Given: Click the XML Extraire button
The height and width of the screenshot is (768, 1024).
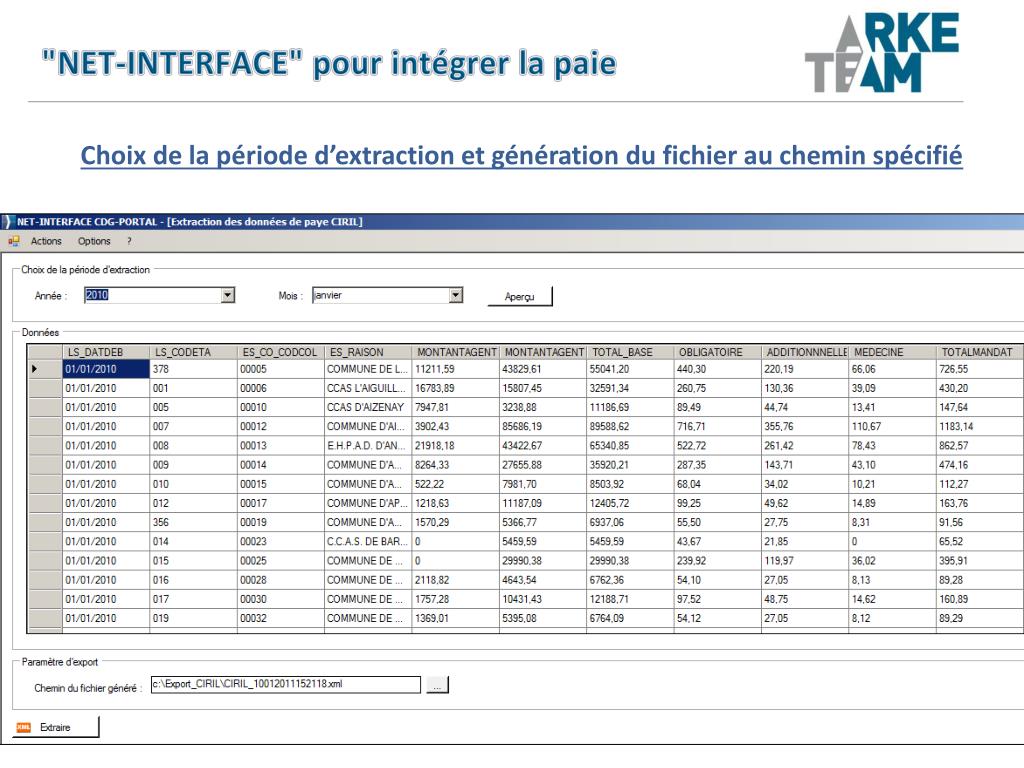Looking at the screenshot, I should [55, 727].
